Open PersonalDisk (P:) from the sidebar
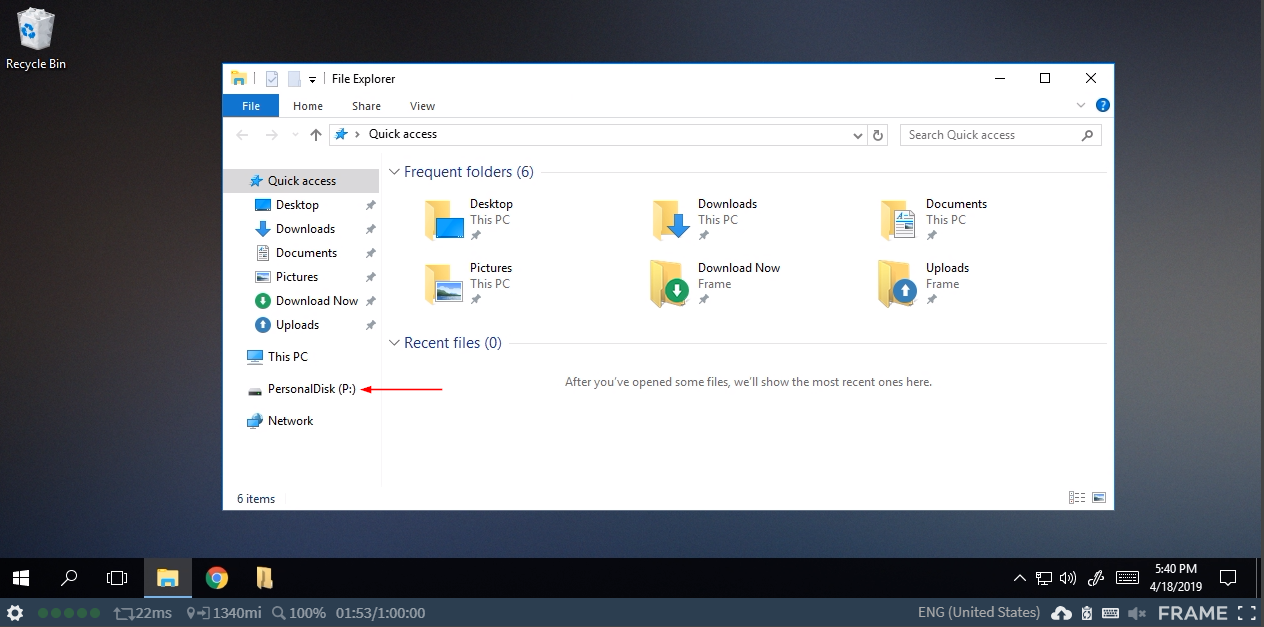Screen dimensions: 1264x627 (311, 388)
